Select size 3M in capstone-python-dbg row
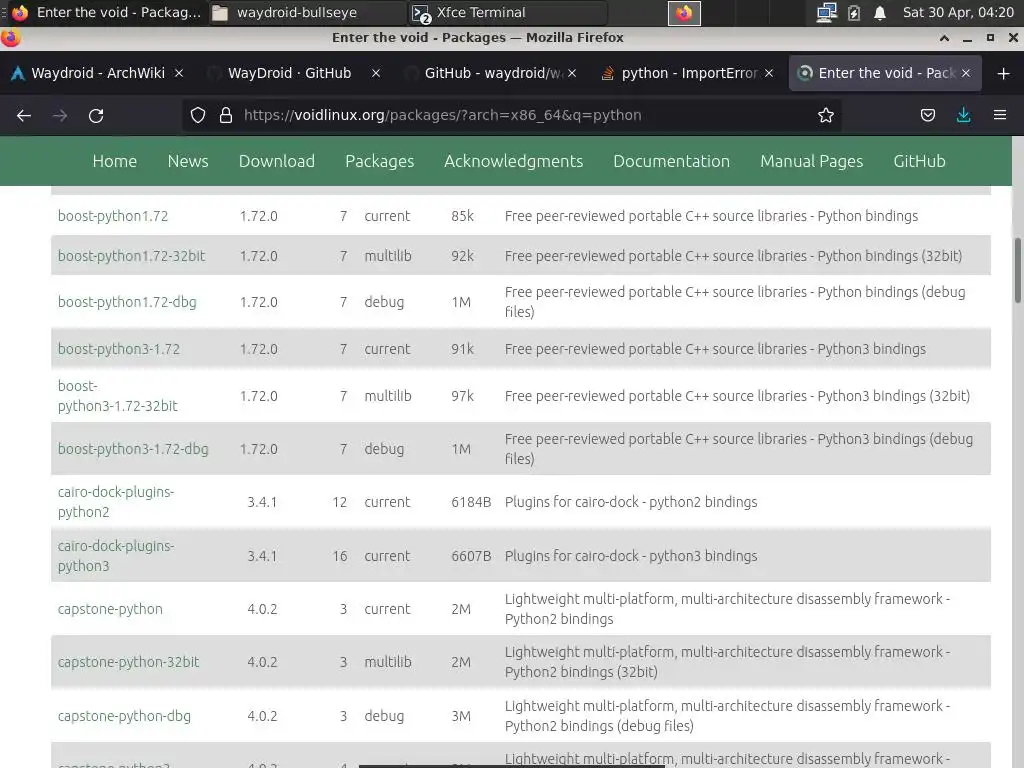Image resolution: width=1024 pixels, height=768 pixels. [461, 716]
